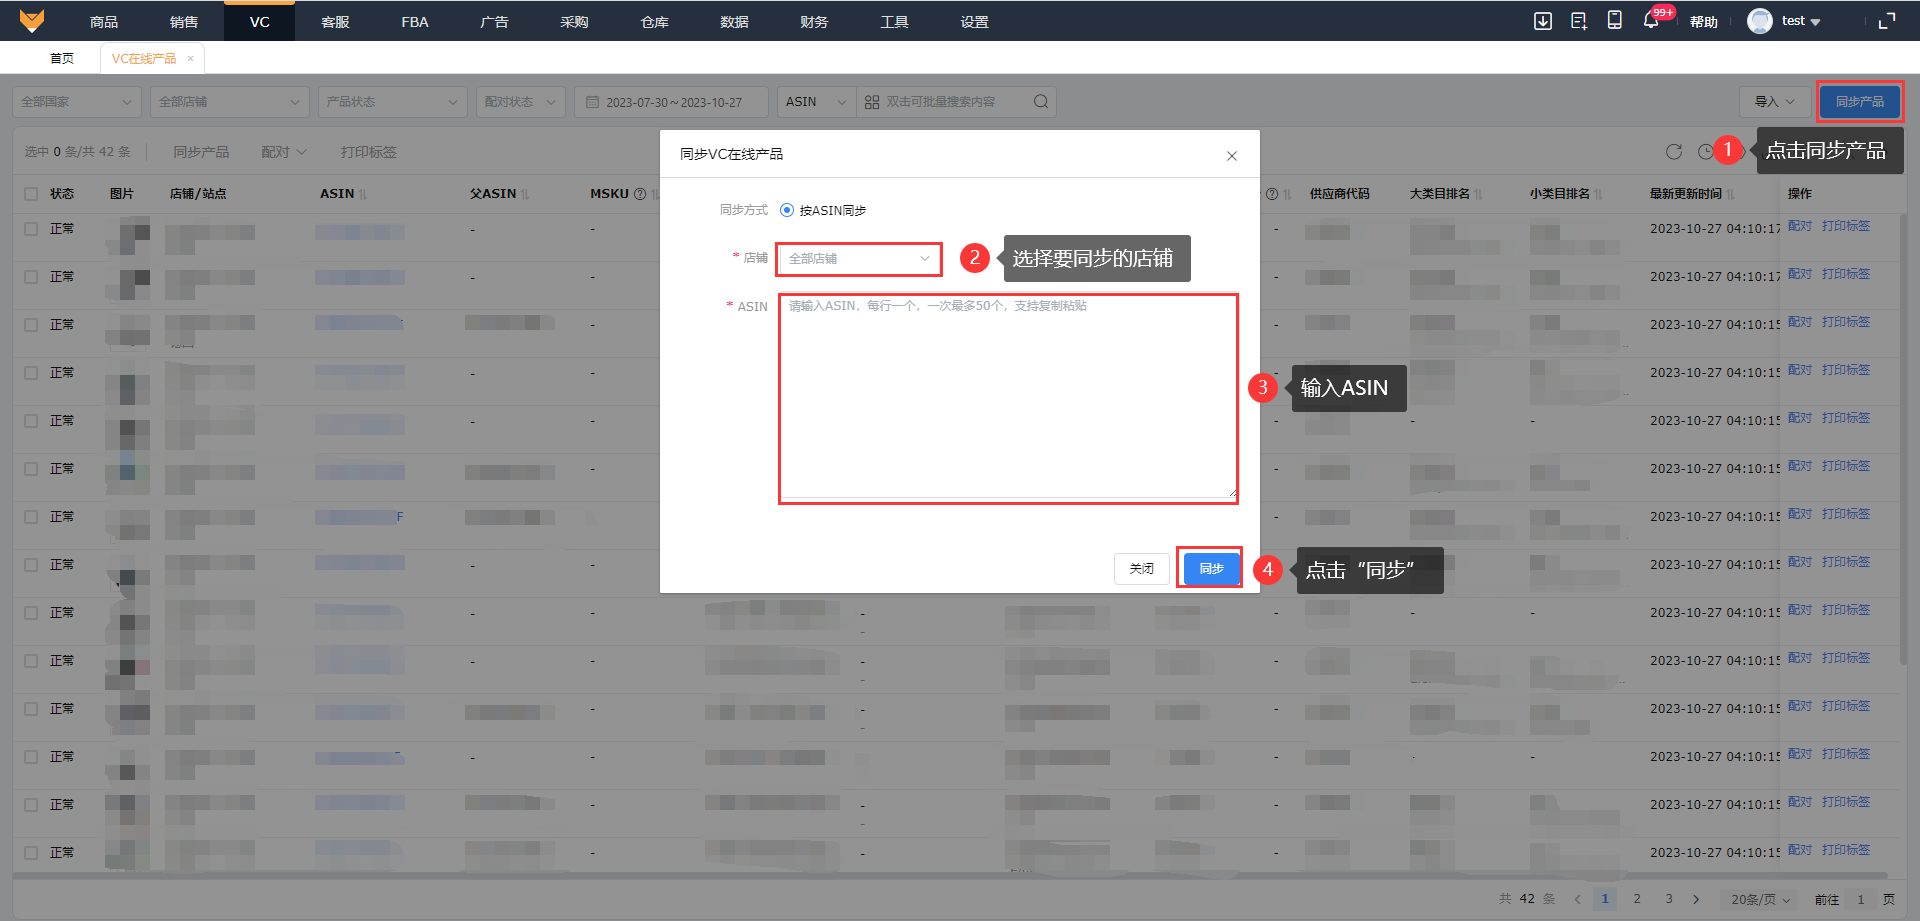This screenshot has height=921, width=1920.
Task: Open the ASIN search type dropdown
Action: (816, 102)
